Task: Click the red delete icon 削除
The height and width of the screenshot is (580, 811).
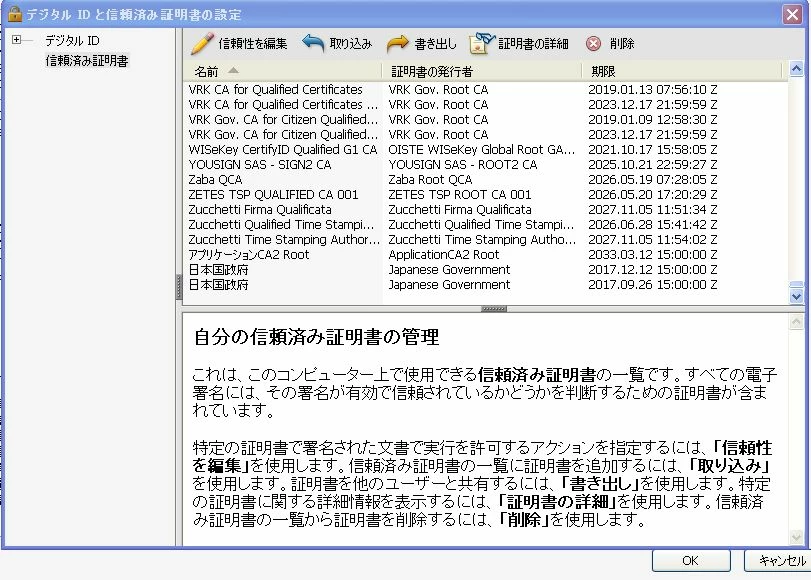Action: (593, 44)
